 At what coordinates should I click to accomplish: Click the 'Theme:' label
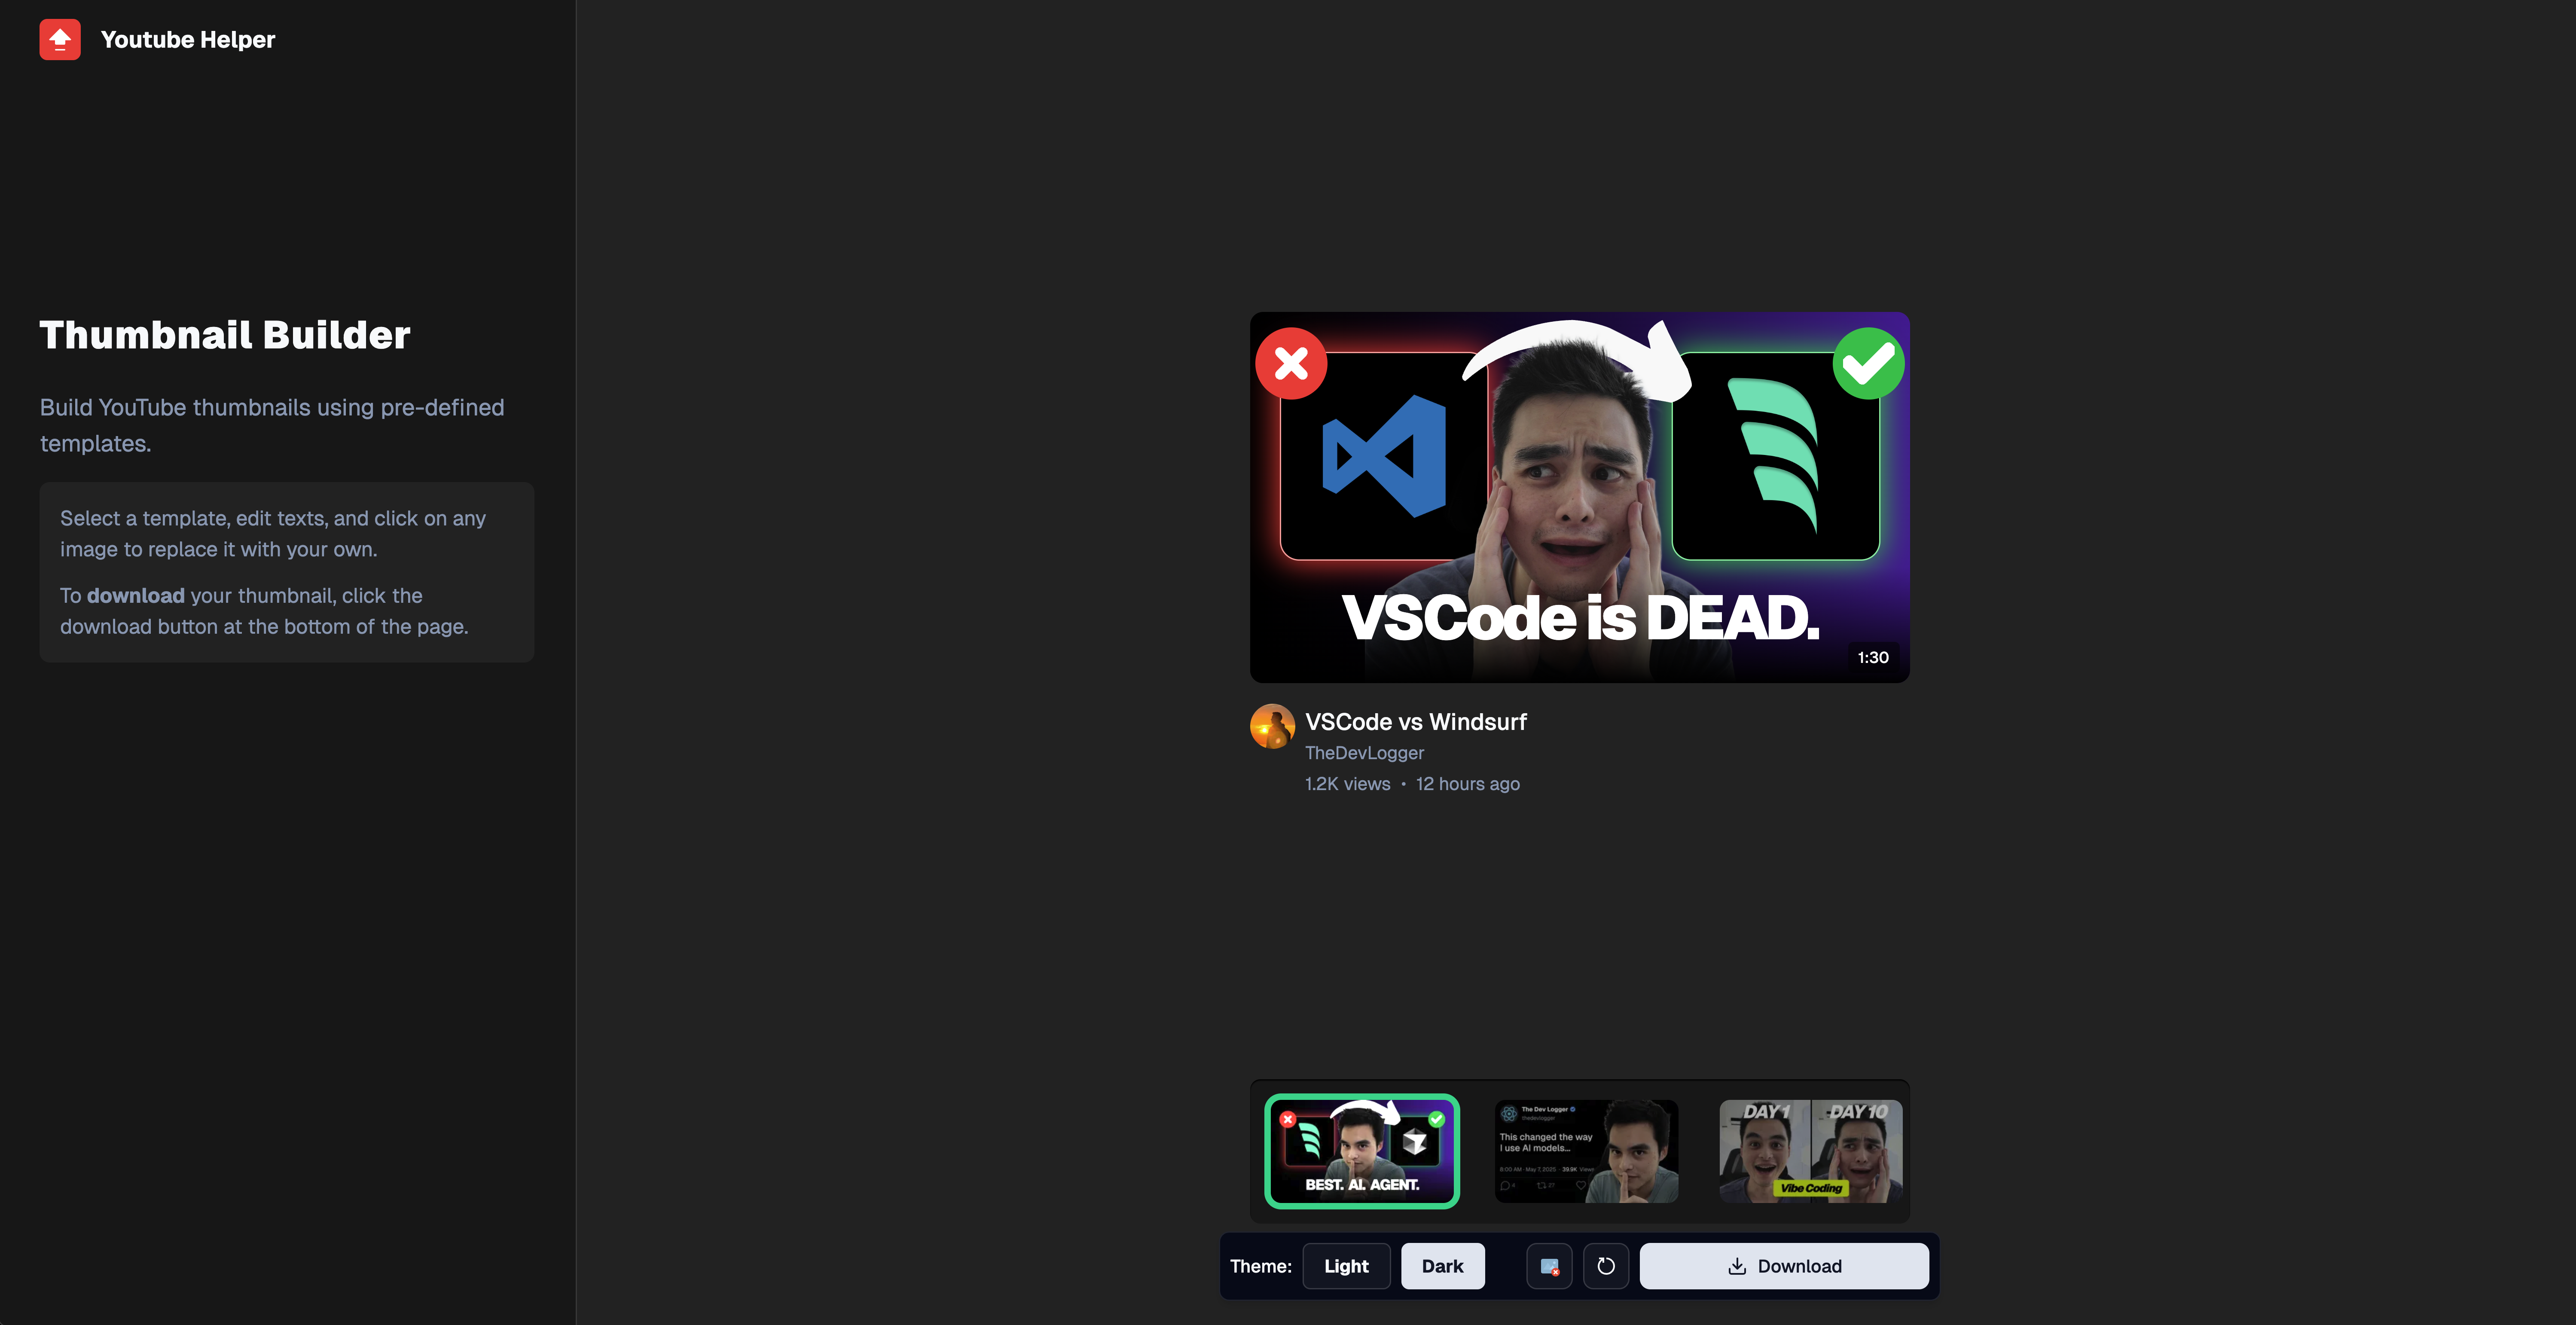1260,1266
